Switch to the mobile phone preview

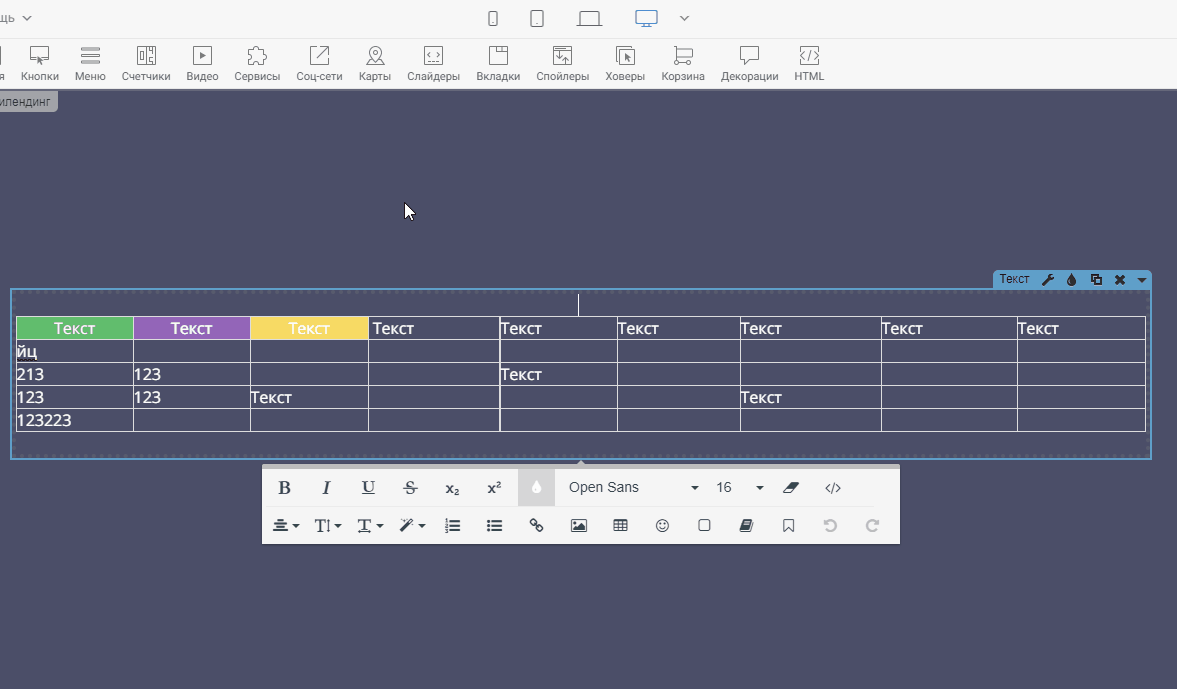click(492, 18)
